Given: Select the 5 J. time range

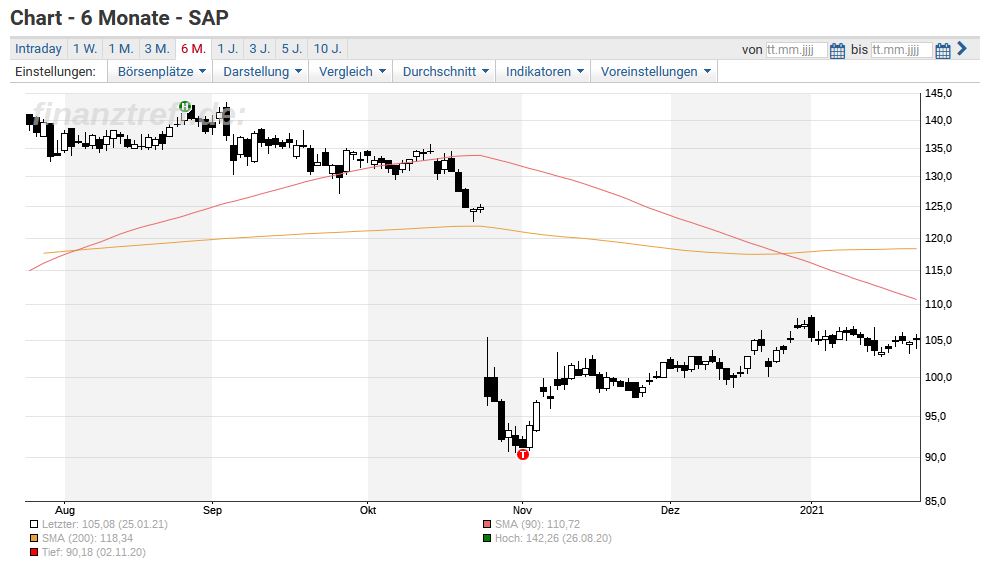Looking at the screenshot, I should point(292,48).
